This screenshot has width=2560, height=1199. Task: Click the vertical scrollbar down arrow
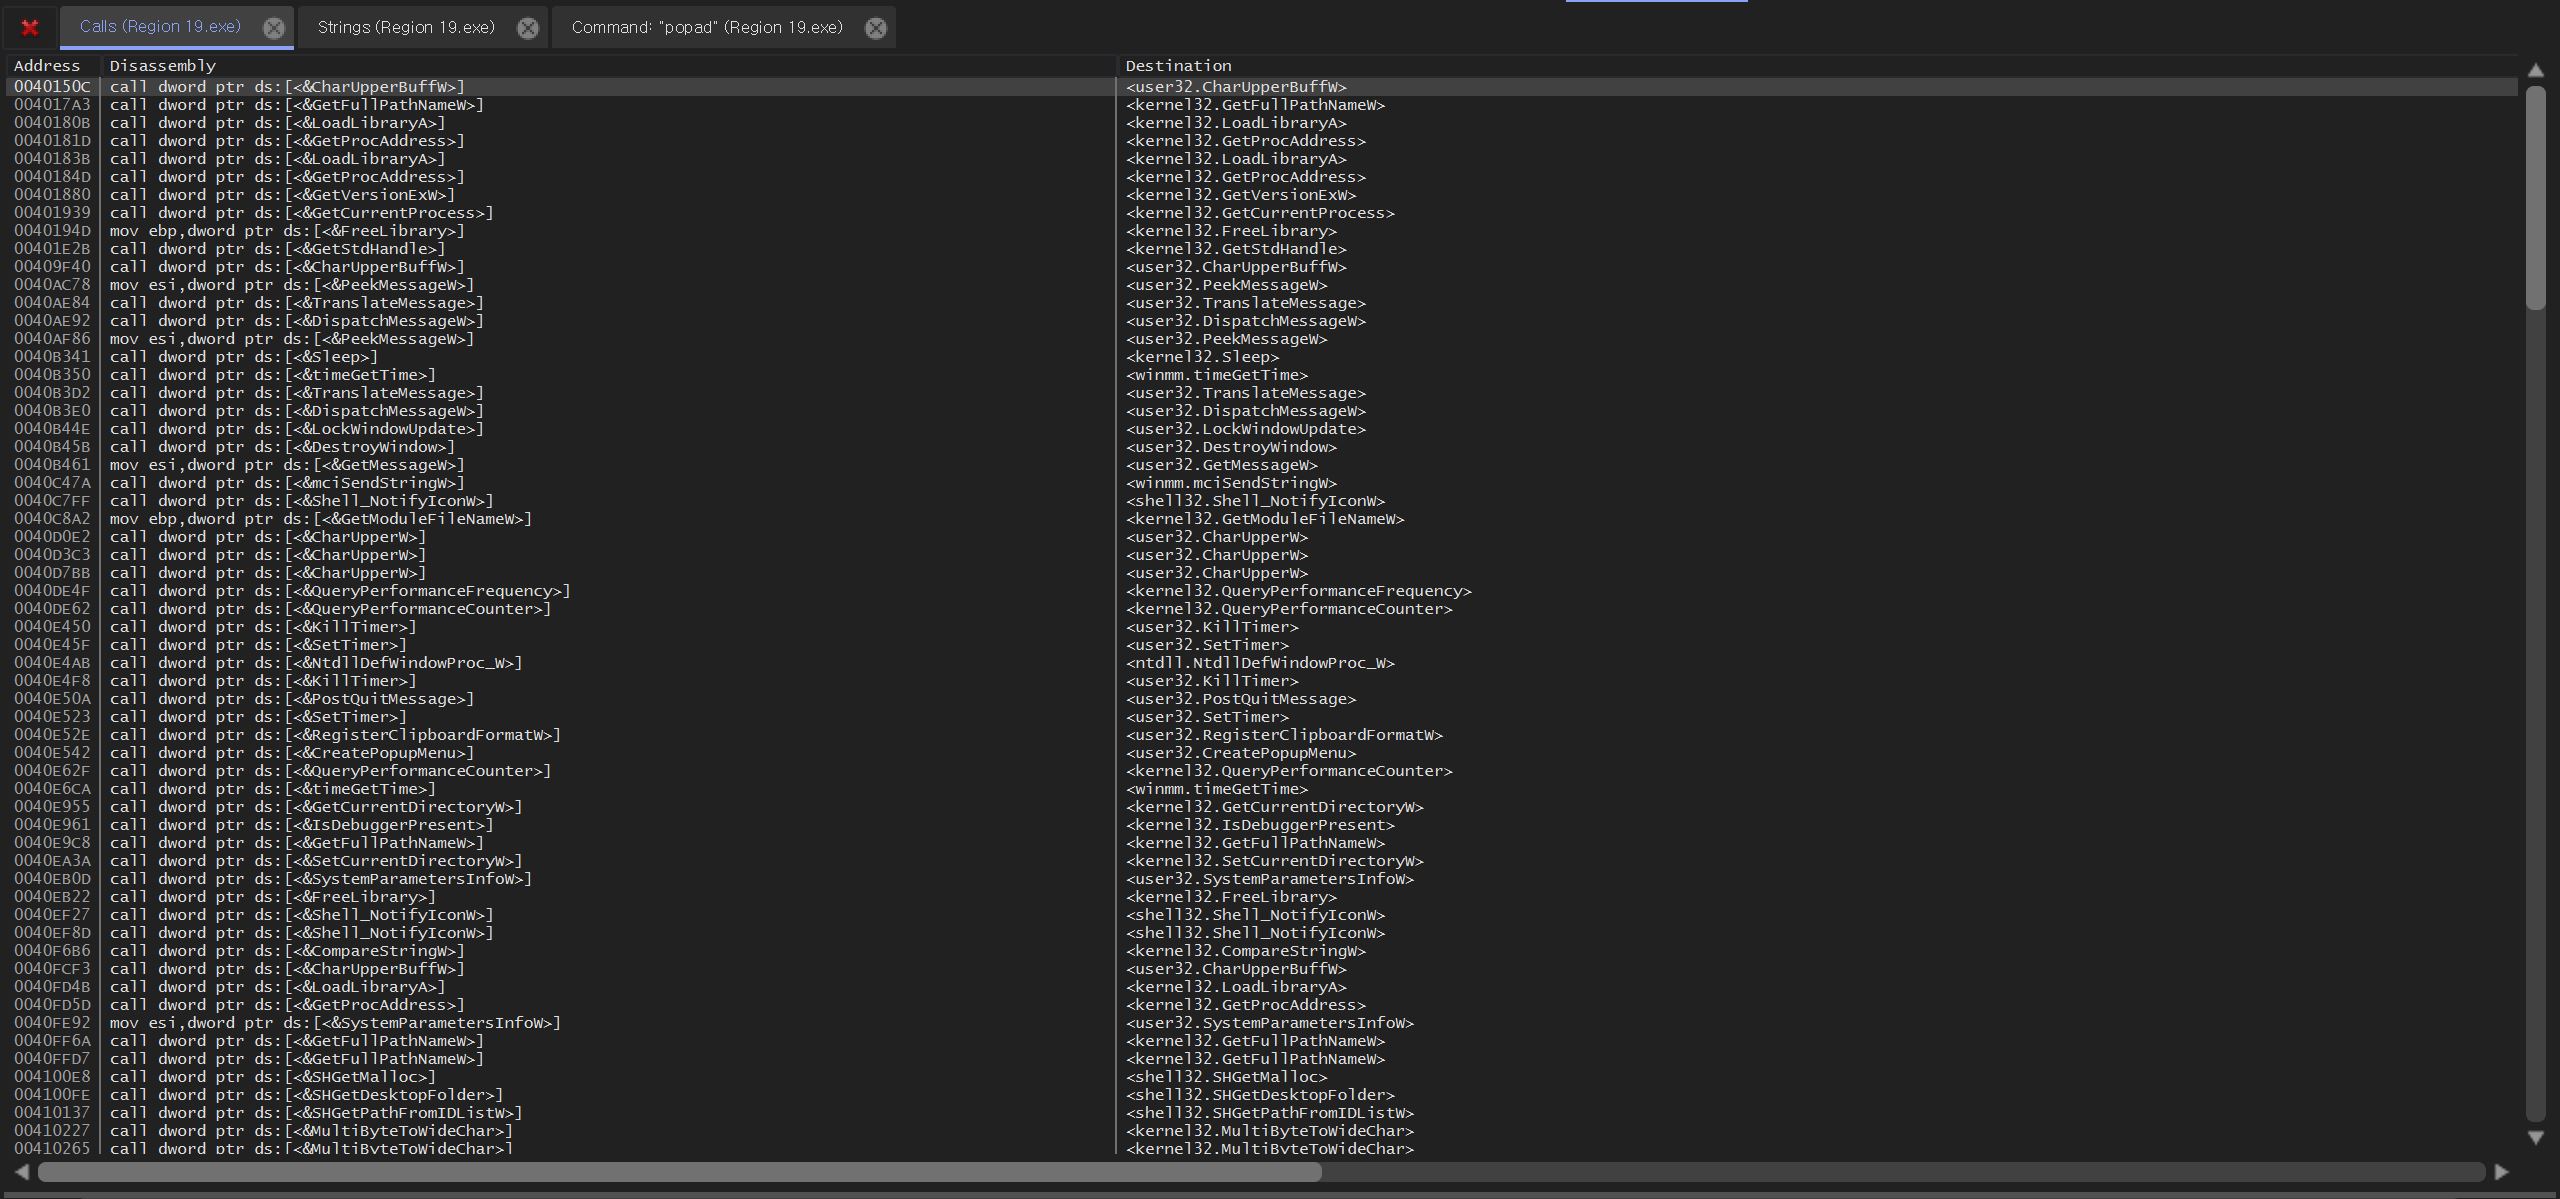2535,1138
